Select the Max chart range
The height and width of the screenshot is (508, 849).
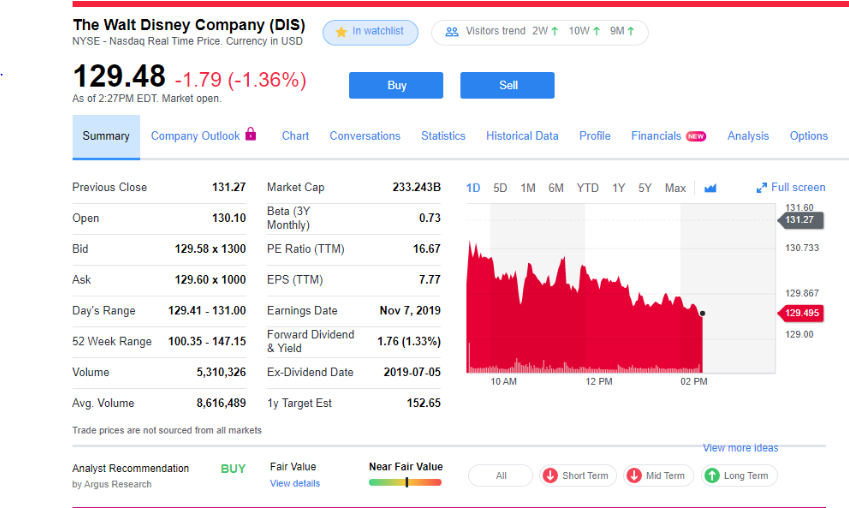pyautogui.click(x=675, y=188)
